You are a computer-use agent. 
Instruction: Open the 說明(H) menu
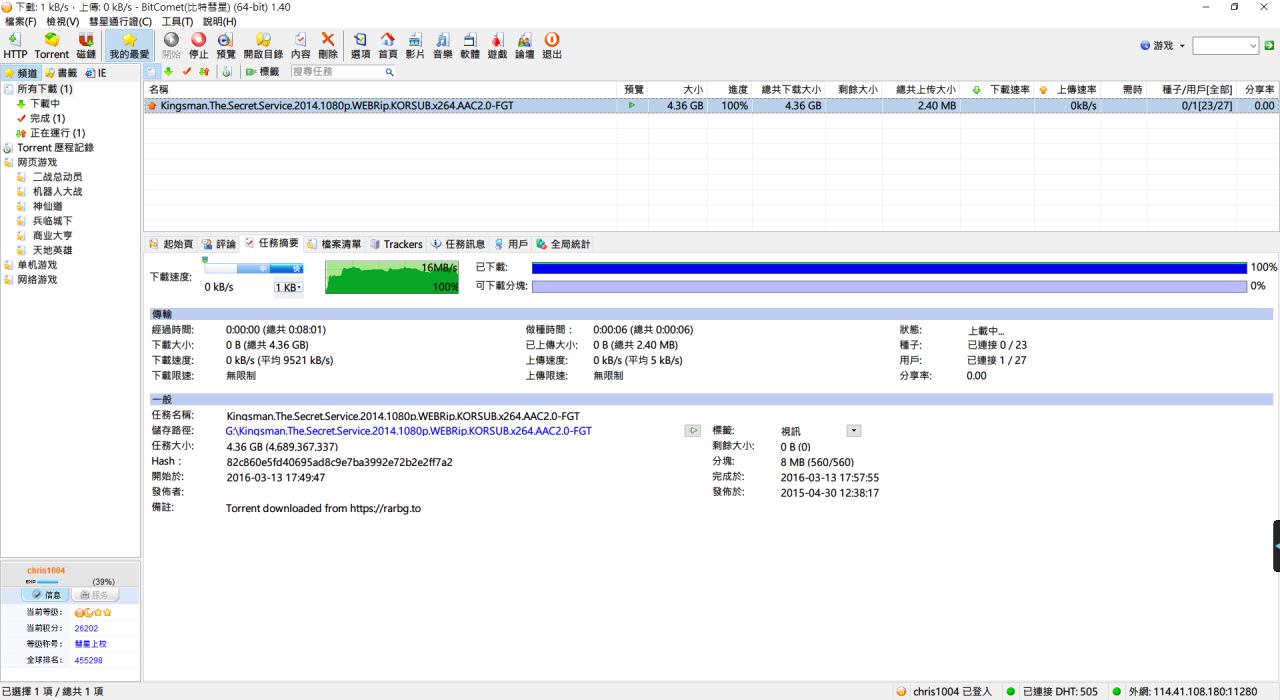tap(220, 21)
